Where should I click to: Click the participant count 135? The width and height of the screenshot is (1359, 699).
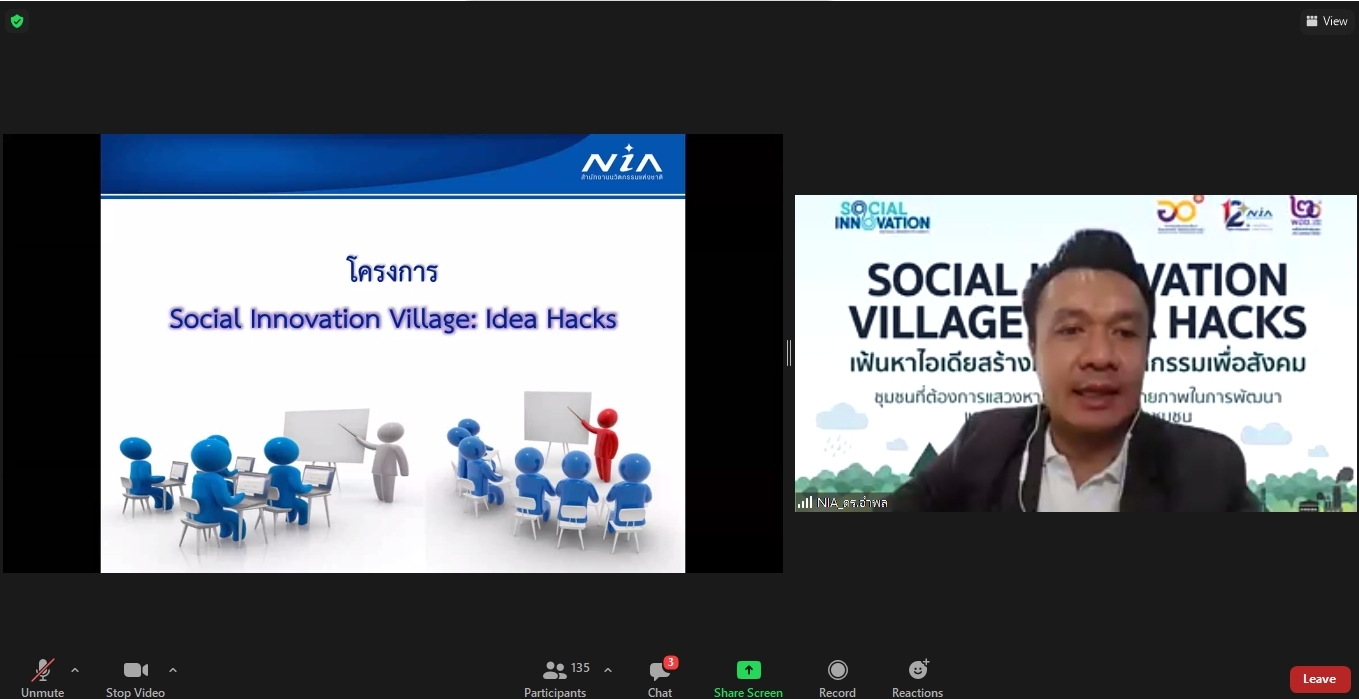click(x=580, y=667)
